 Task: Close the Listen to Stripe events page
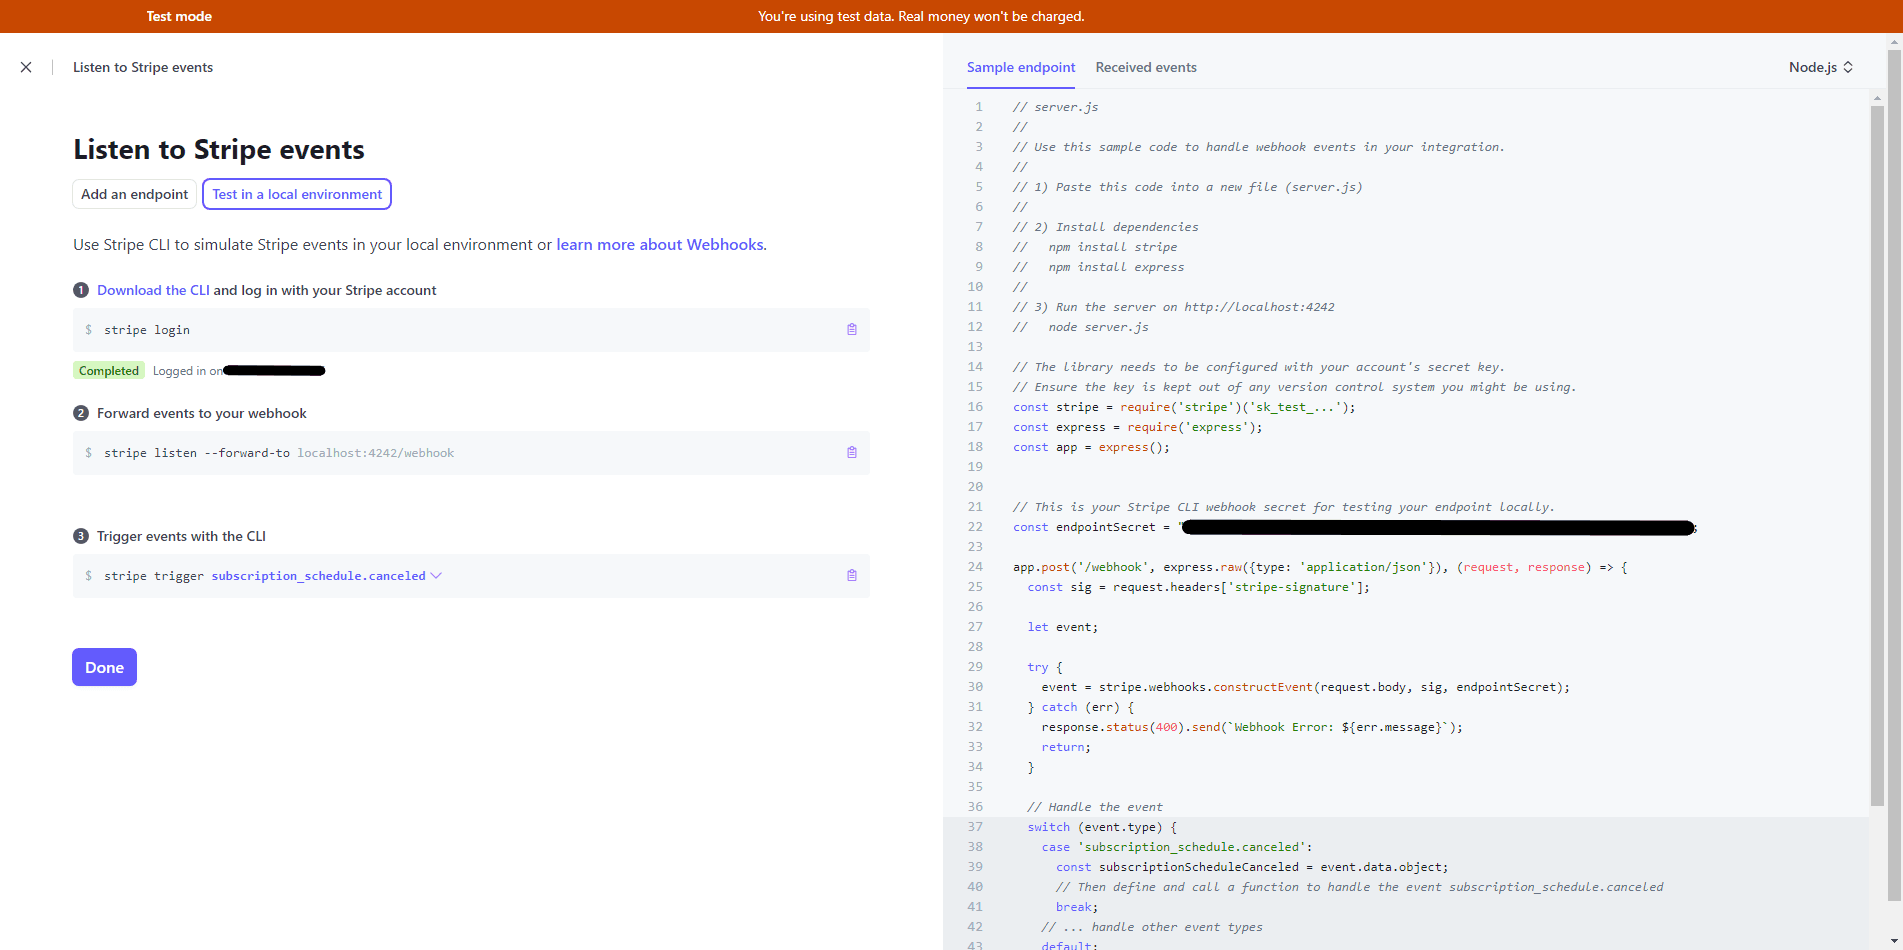(x=26, y=67)
